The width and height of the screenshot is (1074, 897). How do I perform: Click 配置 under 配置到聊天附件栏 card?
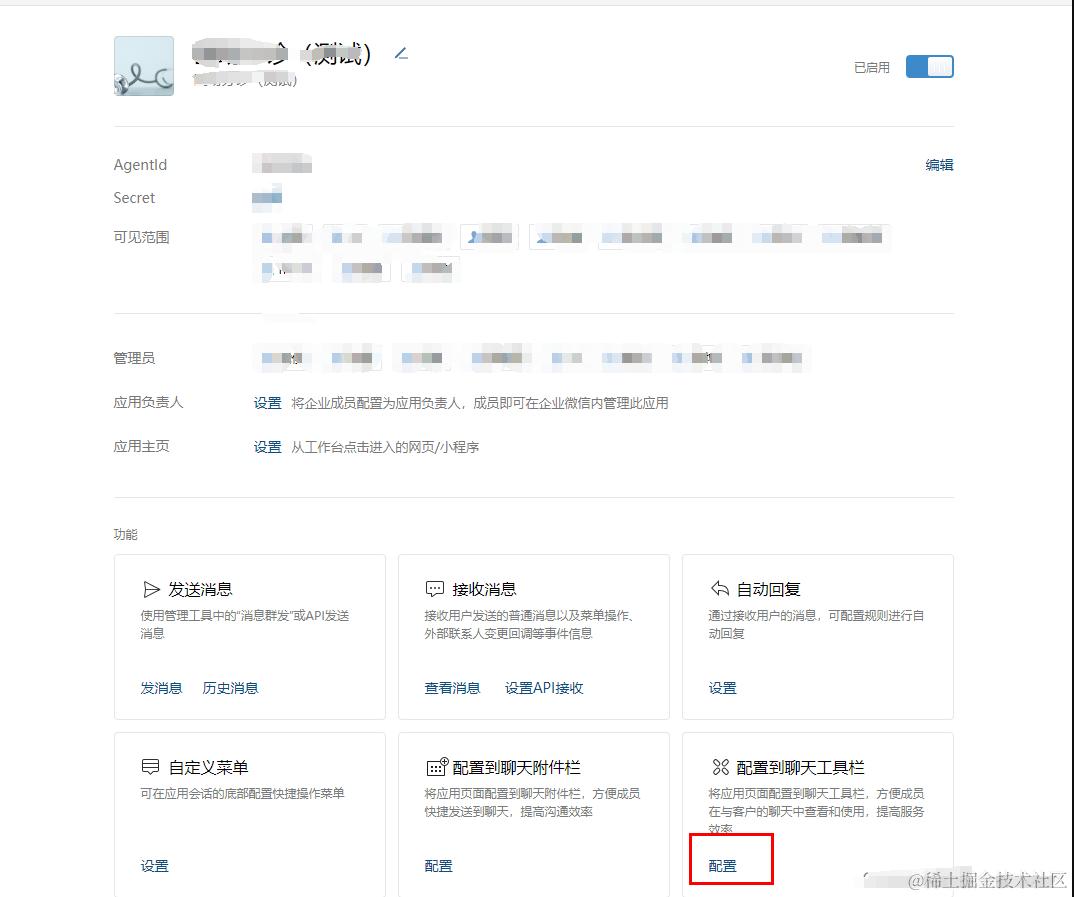point(438,866)
